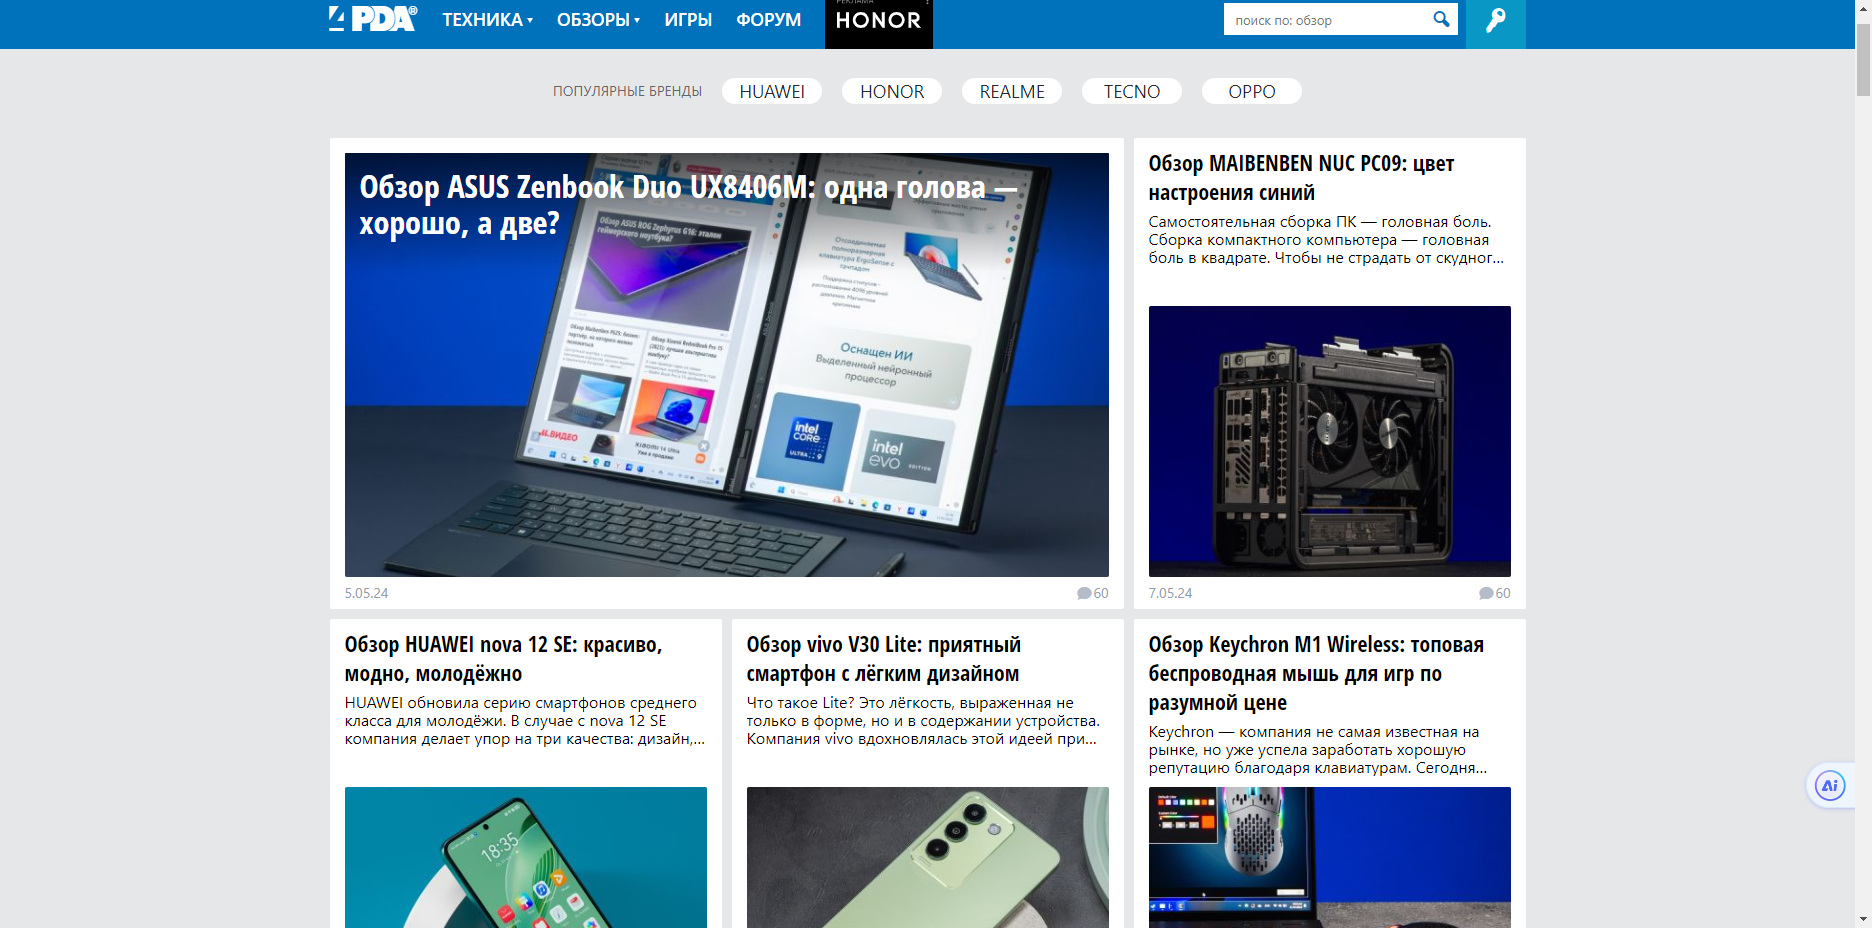The height and width of the screenshot is (928, 1872).
Task: Open the vivo V30 Lite review title
Action: pyautogui.click(x=883, y=659)
